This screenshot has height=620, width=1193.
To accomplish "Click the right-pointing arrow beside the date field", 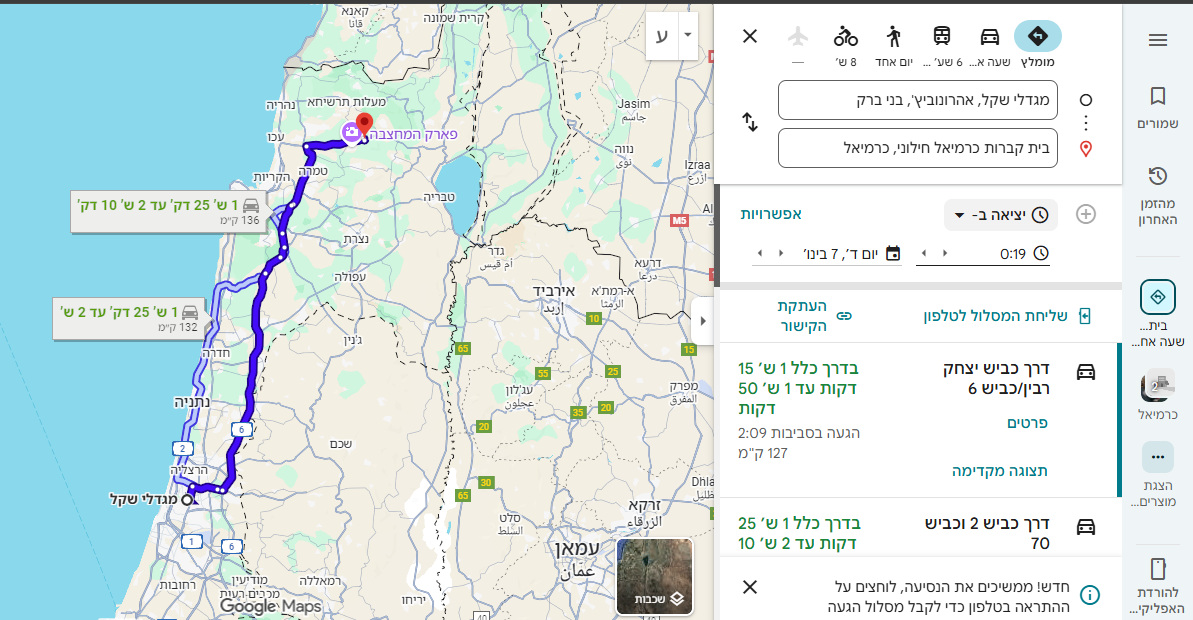I will pos(781,253).
